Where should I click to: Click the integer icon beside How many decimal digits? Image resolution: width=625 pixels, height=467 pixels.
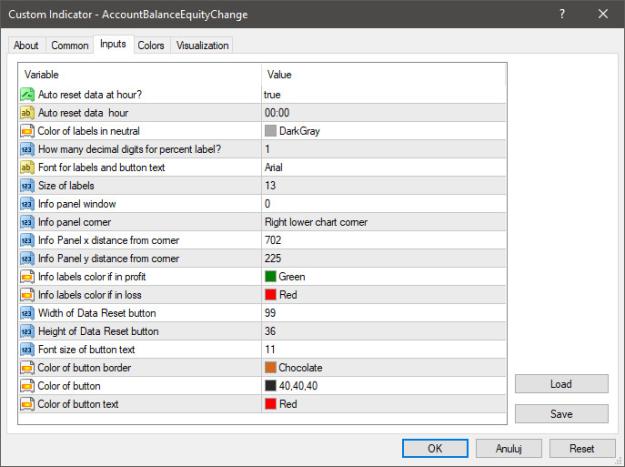(x=27, y=149)
